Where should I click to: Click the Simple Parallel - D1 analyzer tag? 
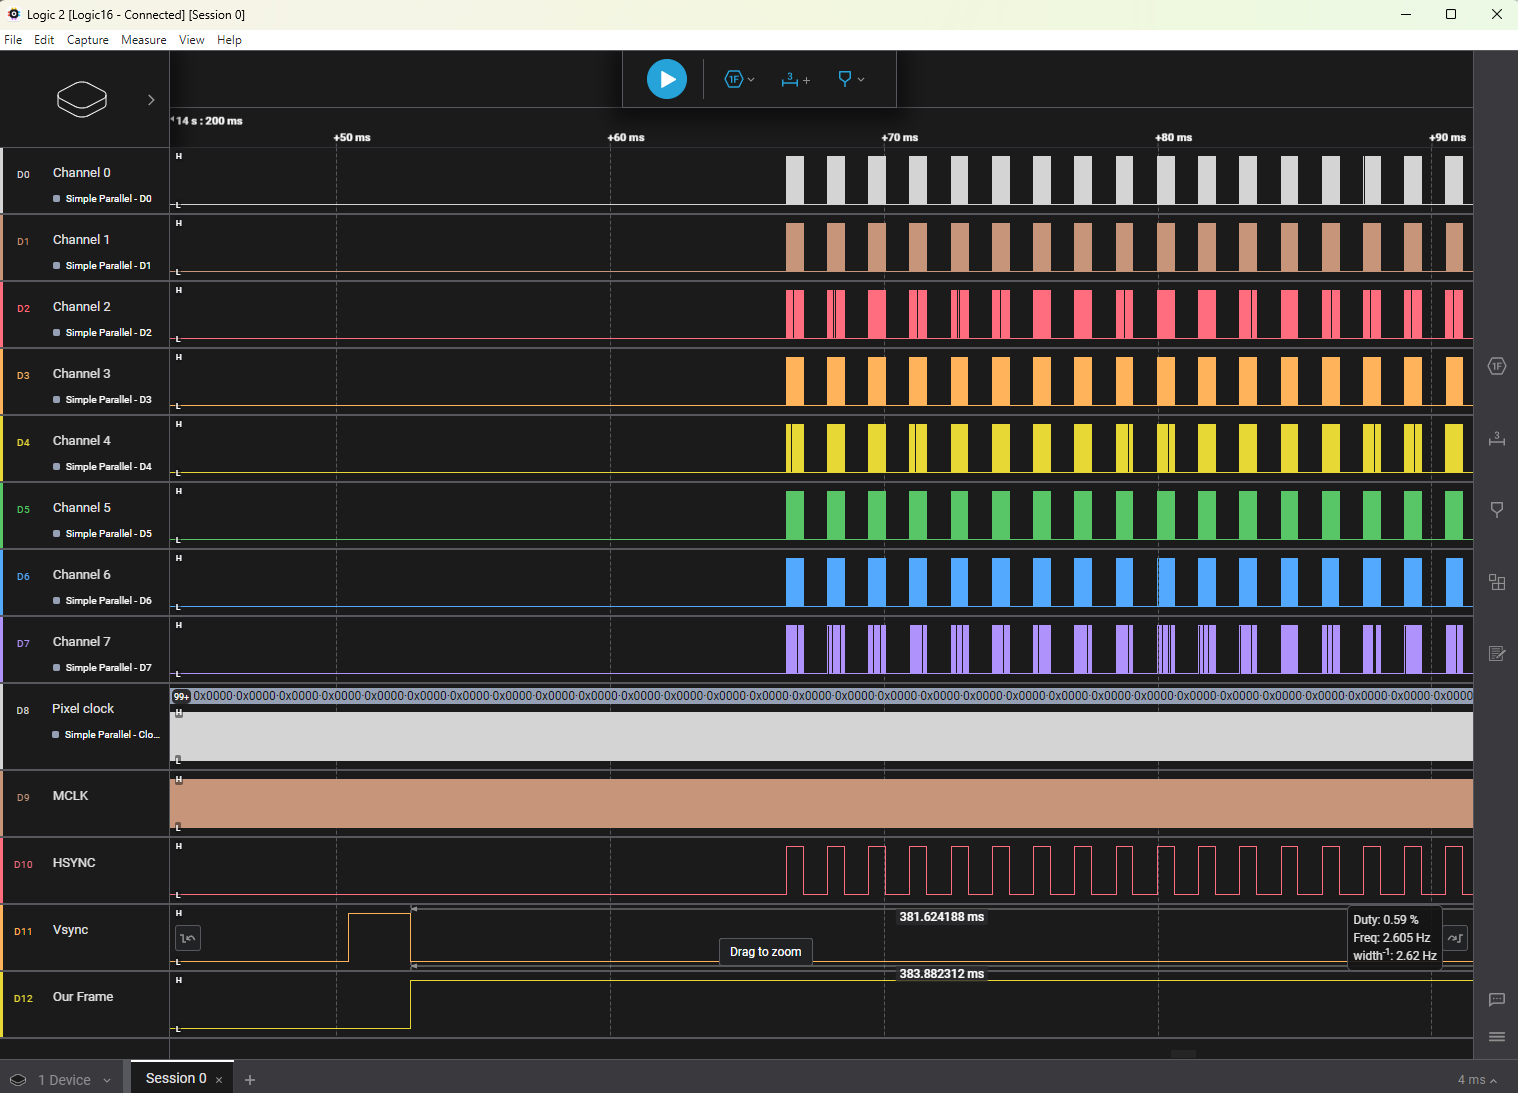tap(102, 266)
